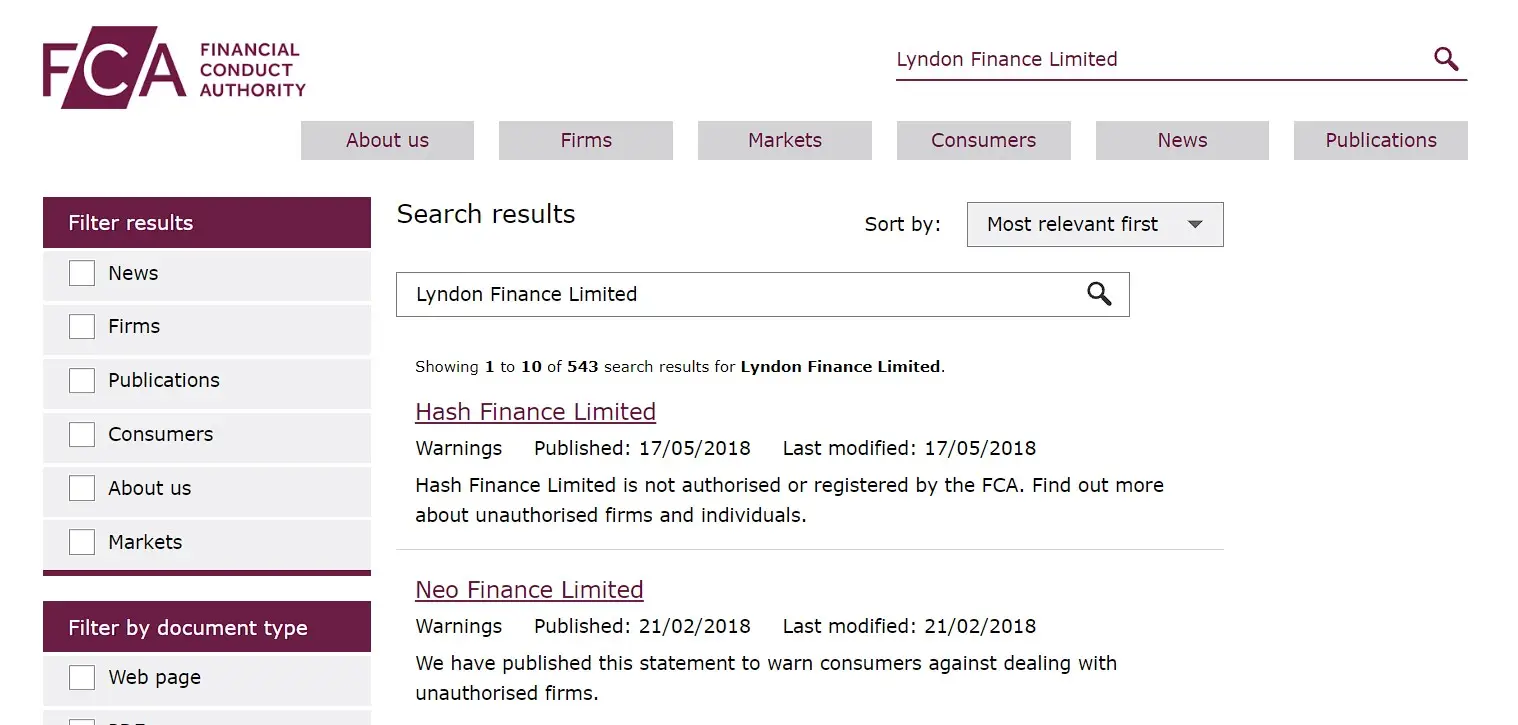The height and width of the screenshot is (725, 1518).
Task: Select the About us filter checkbox
Action: [82, 488]
